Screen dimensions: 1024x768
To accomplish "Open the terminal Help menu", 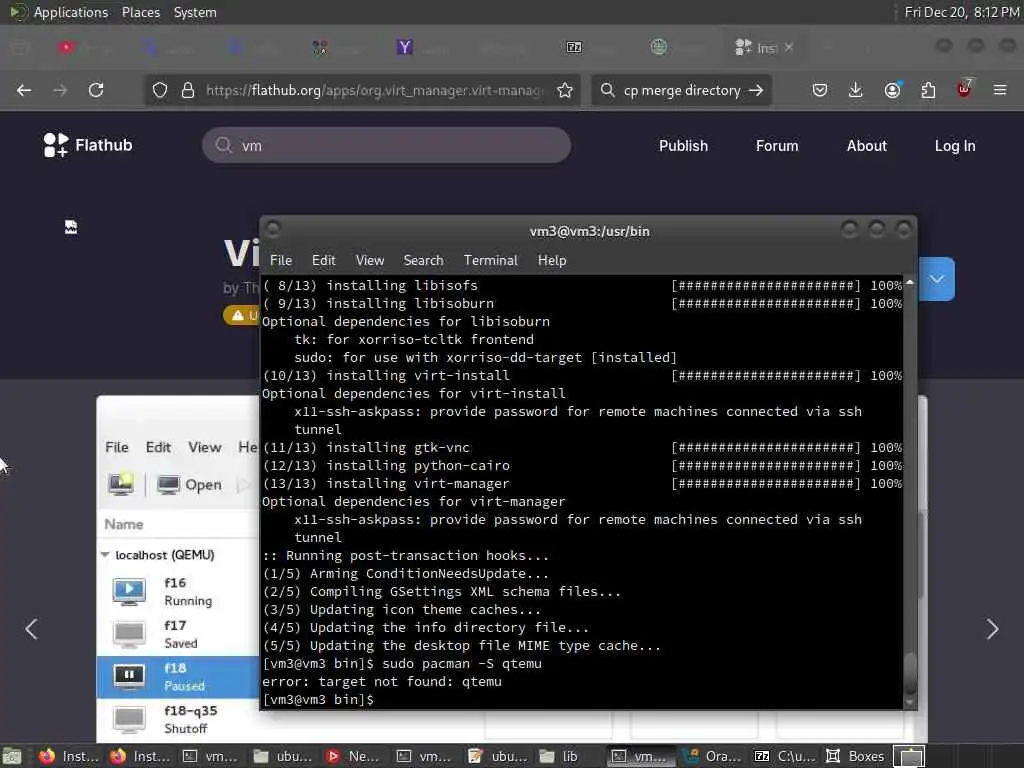I will point(552,260).
